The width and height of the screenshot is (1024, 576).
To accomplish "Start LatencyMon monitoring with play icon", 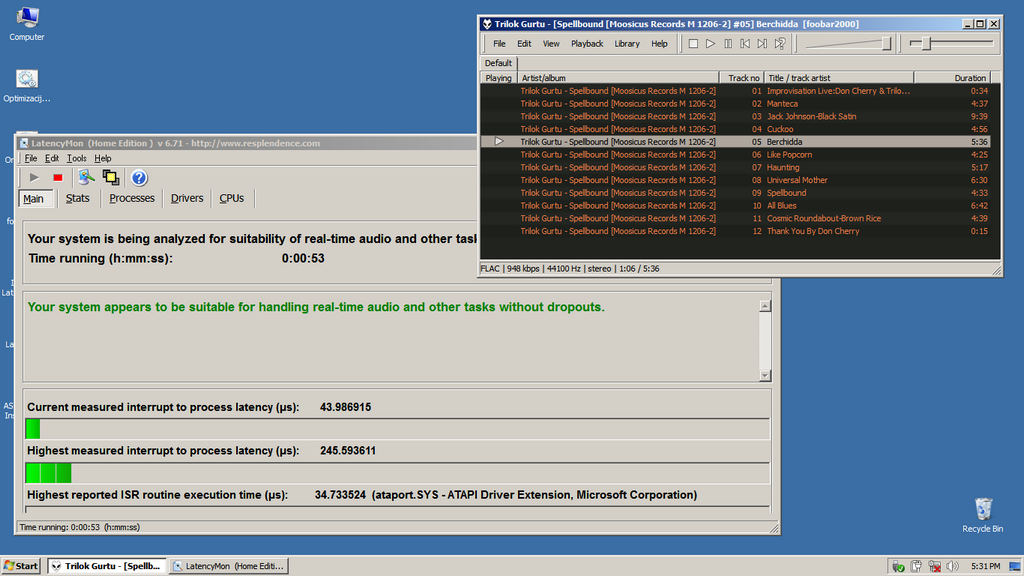I will tap(34, 178).
